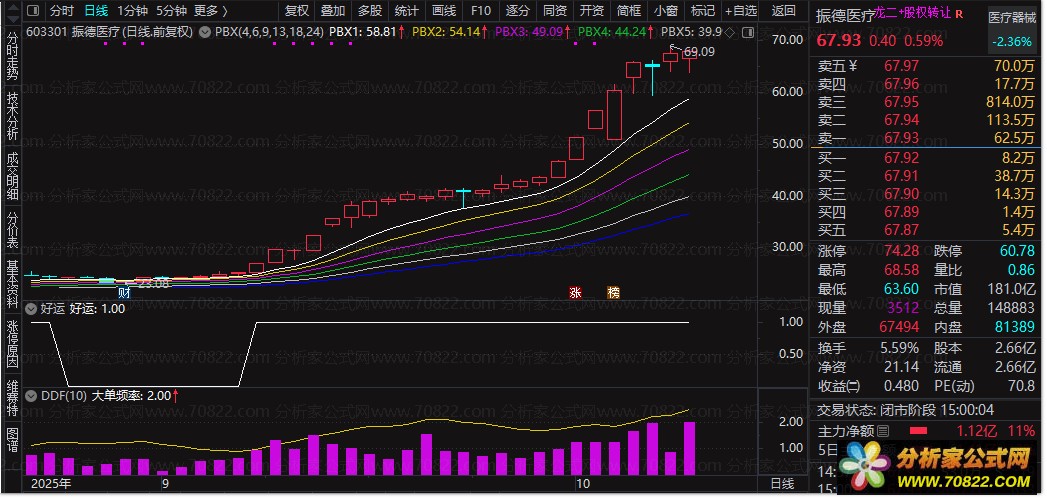Switch to the 5分钟 period tab
Viewport: 1047px width, 498px height.
point(171,11)
